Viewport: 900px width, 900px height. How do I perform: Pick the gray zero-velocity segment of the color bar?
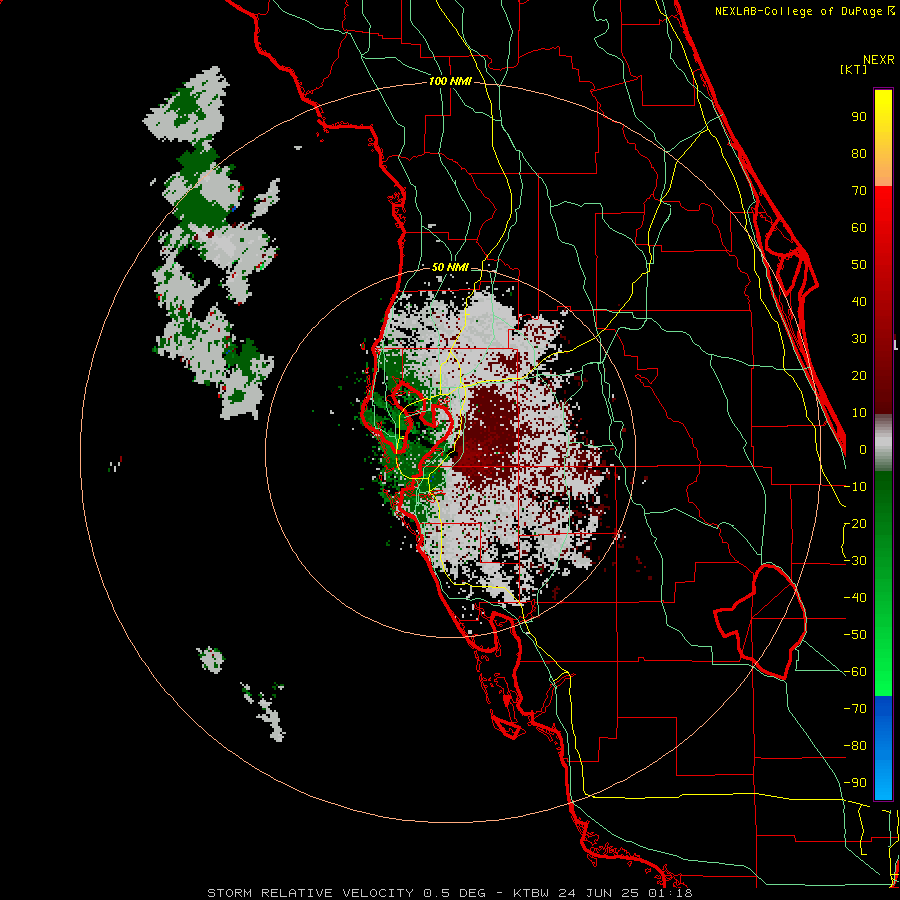883,443
